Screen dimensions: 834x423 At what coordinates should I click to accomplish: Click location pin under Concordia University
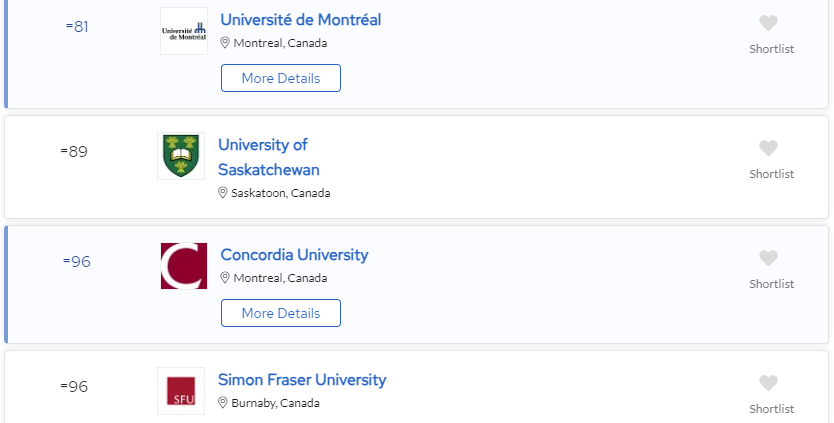coord(225,278)
